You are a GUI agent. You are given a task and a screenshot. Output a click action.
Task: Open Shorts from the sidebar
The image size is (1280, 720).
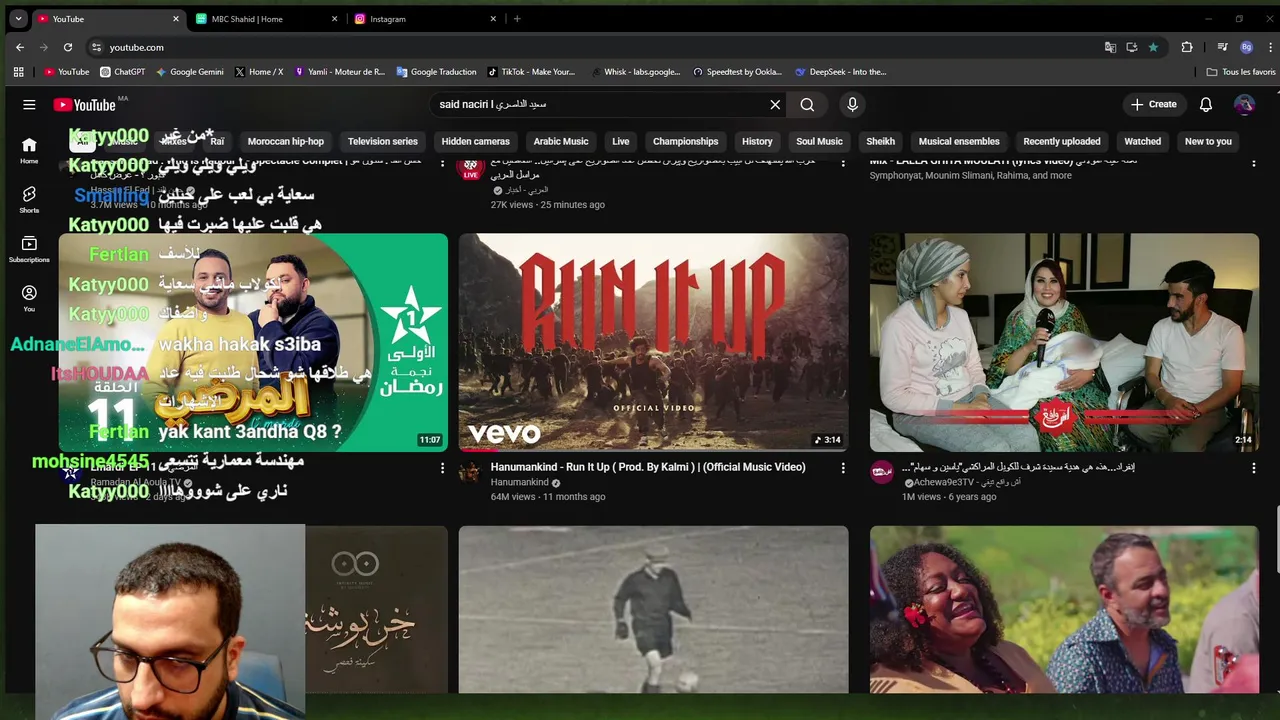tap(29, 200)
